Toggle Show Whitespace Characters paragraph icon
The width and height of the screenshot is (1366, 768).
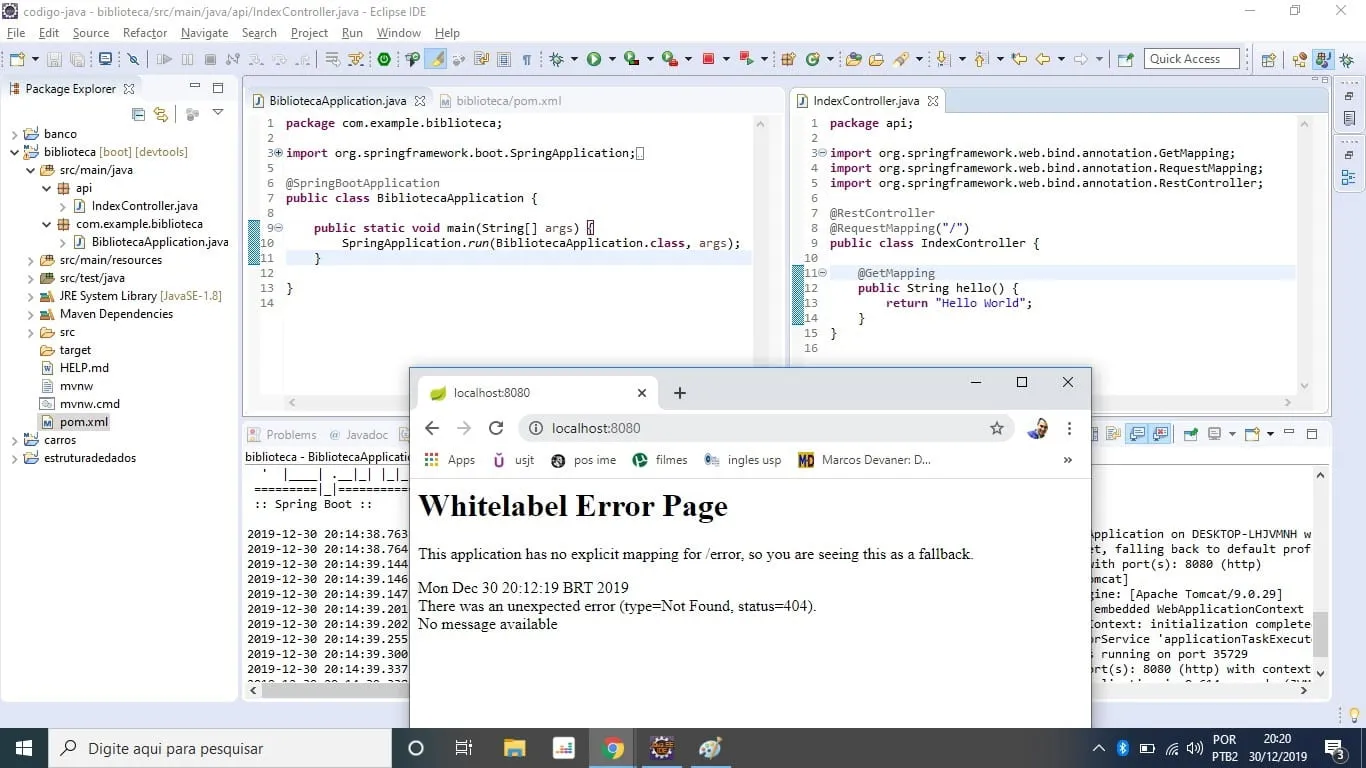coord(526,59)
